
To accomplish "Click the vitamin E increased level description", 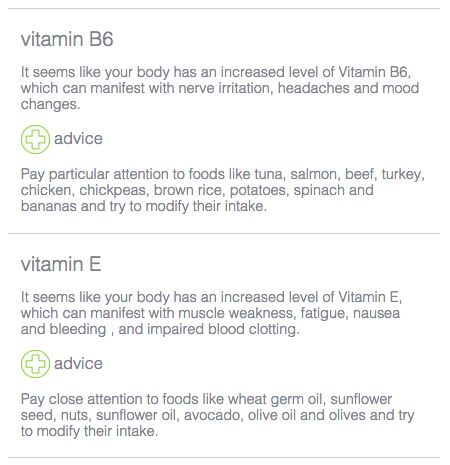I will pyautogui.click(x=211, y=313).
